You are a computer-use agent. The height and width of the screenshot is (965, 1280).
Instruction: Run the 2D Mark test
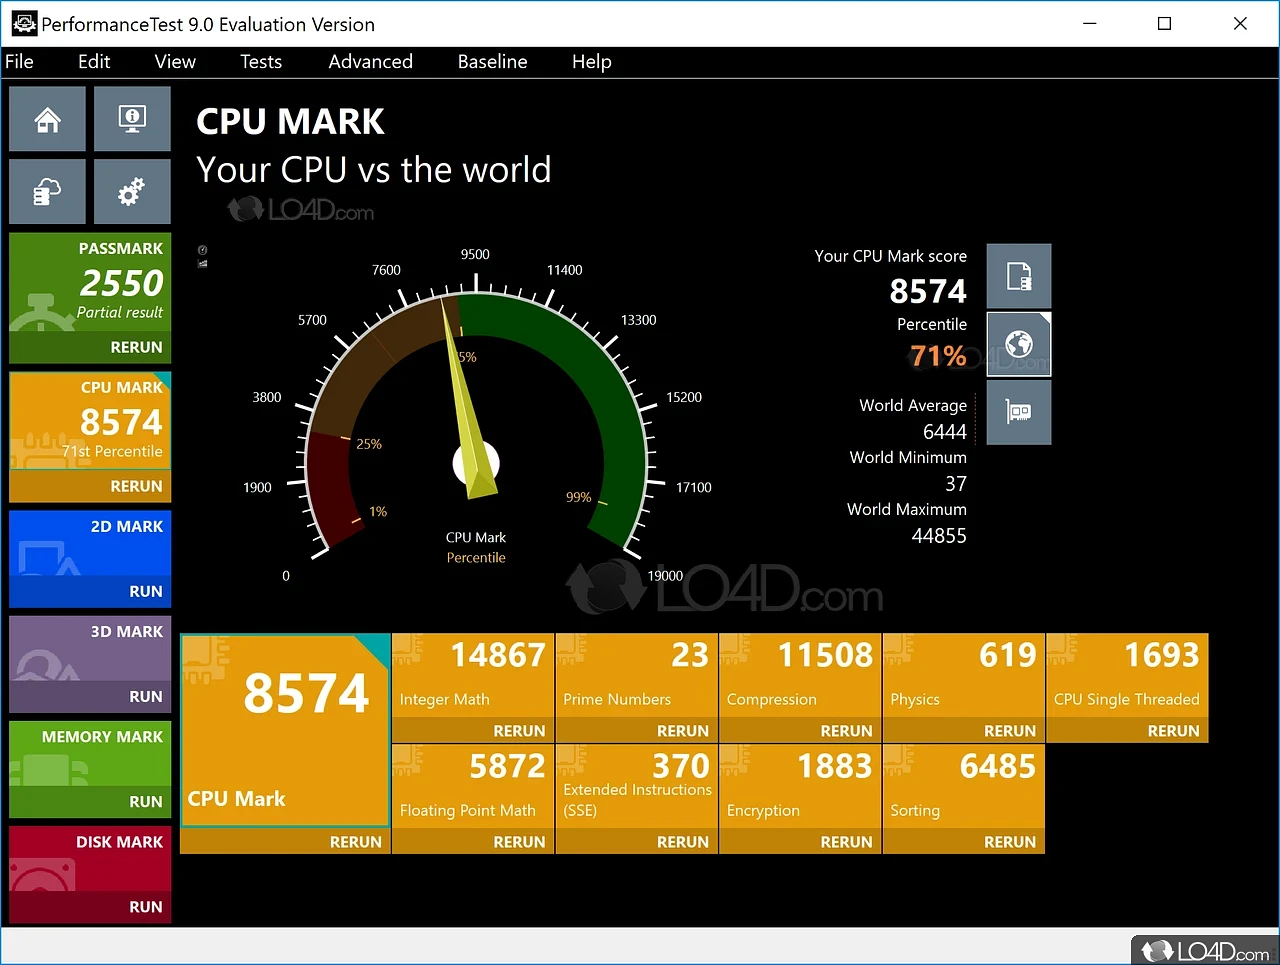tap(145, 591)
